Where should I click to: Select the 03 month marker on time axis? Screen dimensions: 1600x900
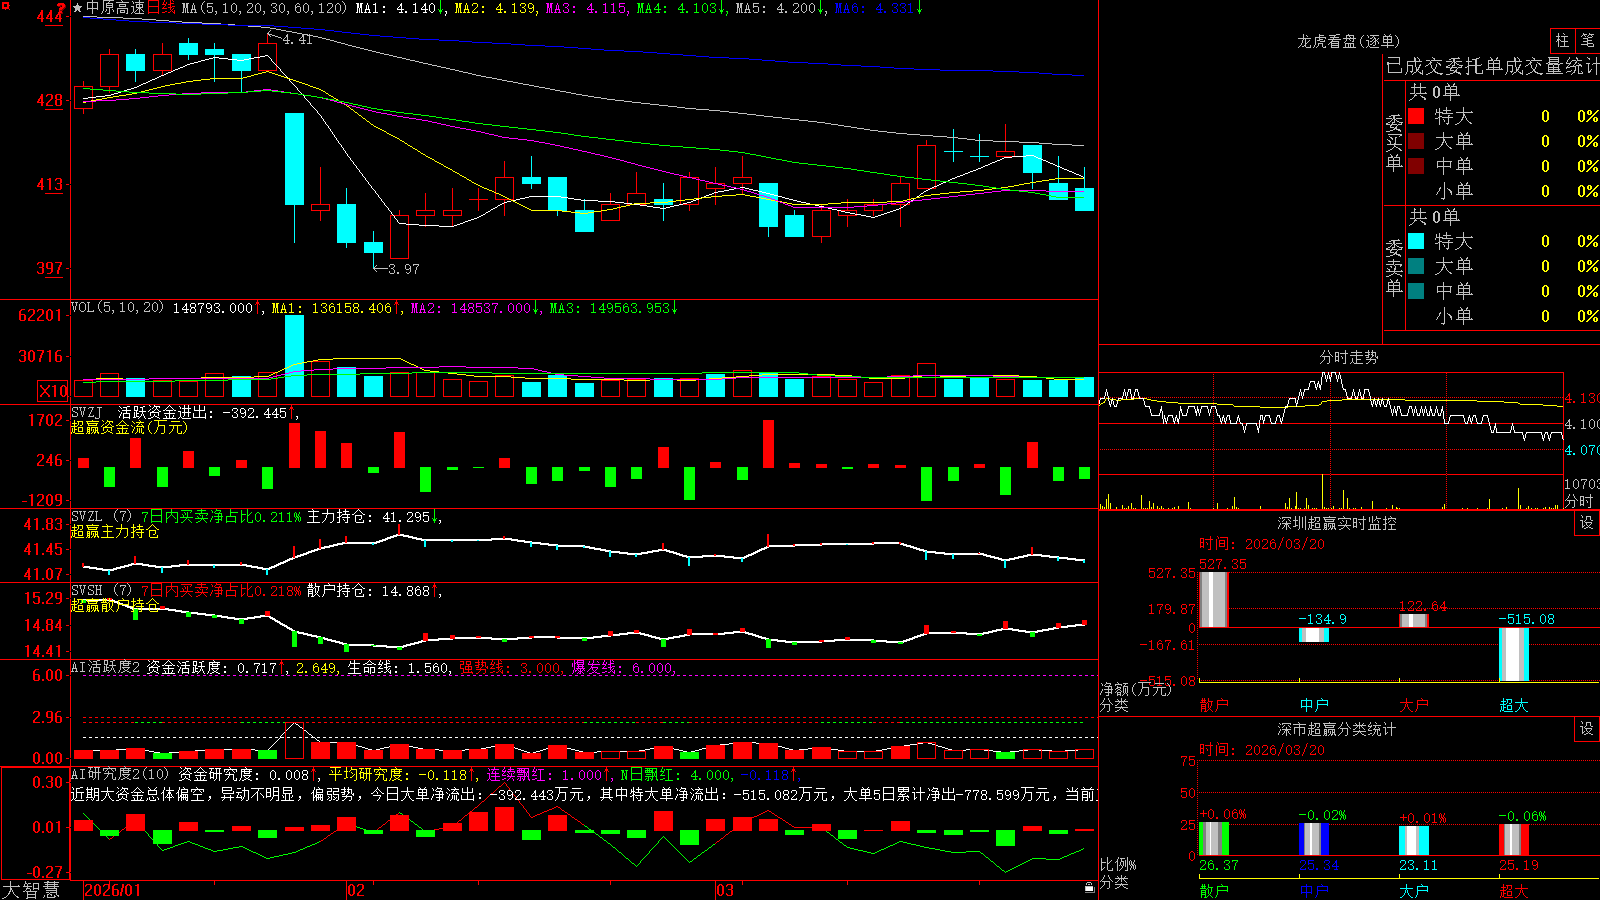(725, 890)
